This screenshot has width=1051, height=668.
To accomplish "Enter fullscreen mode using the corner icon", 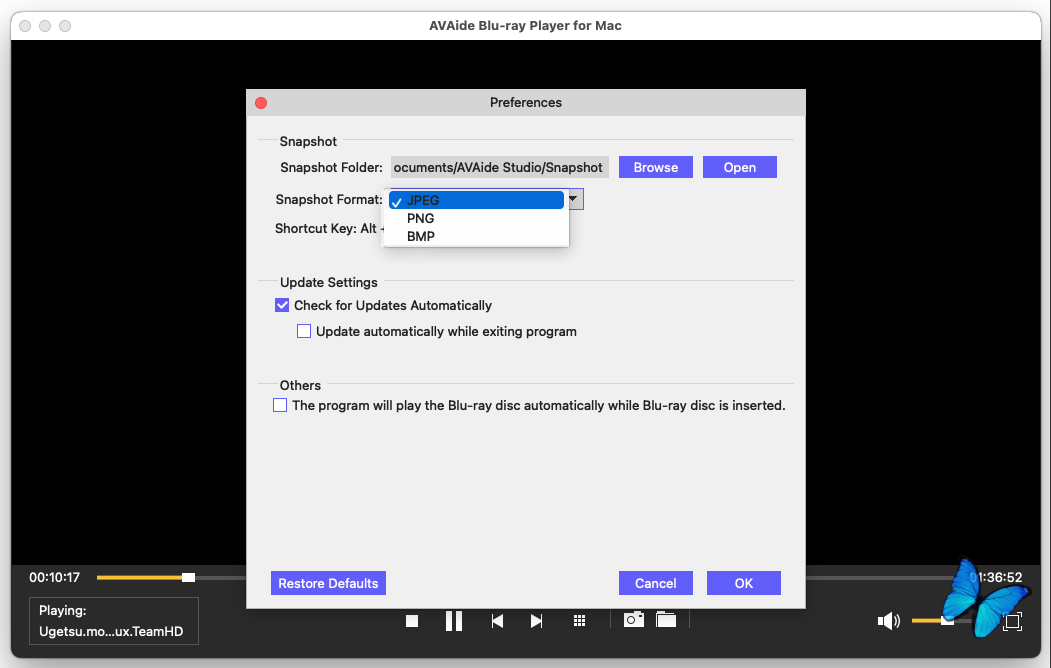I will (x=1012, y=621).
